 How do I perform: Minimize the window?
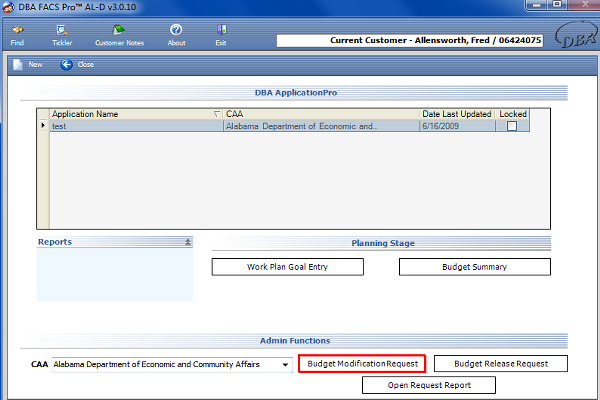pyautogui.click(x=537, y=5)
